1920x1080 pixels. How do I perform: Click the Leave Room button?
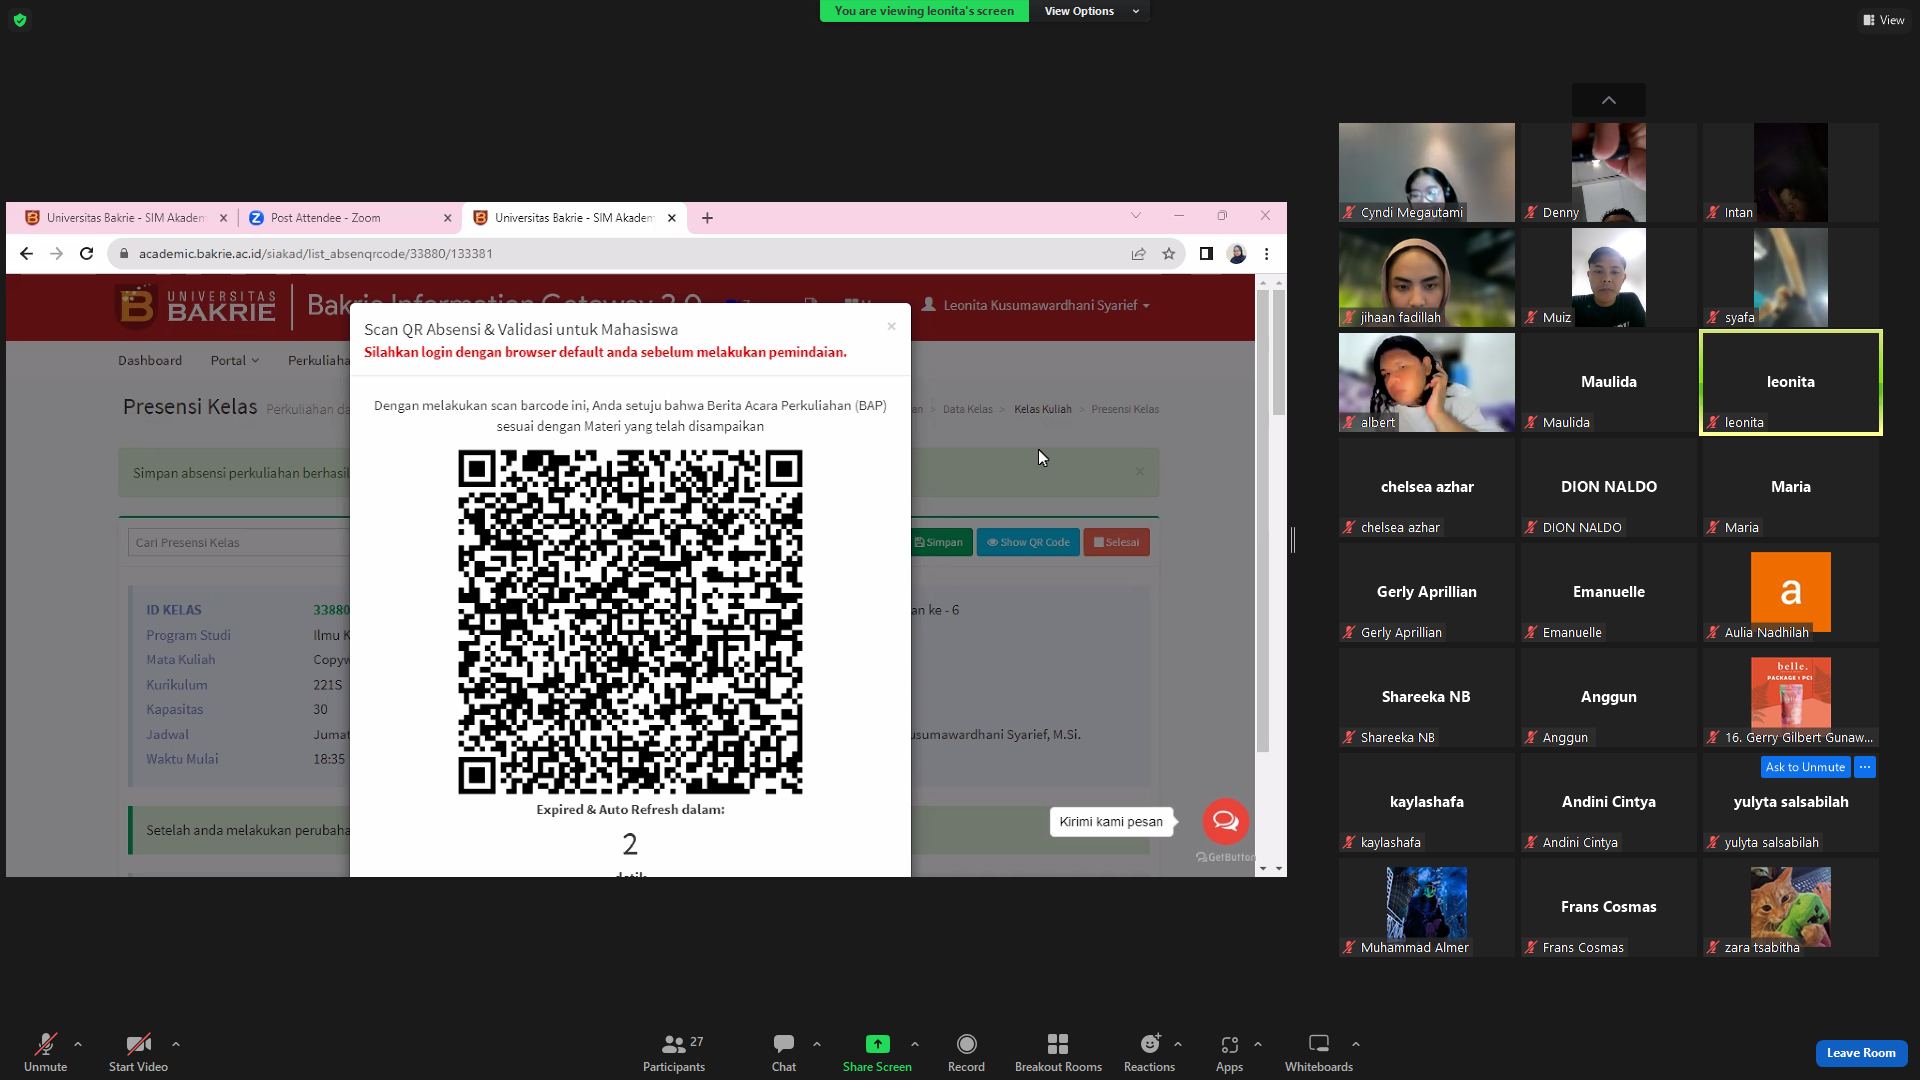click(1861, 1053)
